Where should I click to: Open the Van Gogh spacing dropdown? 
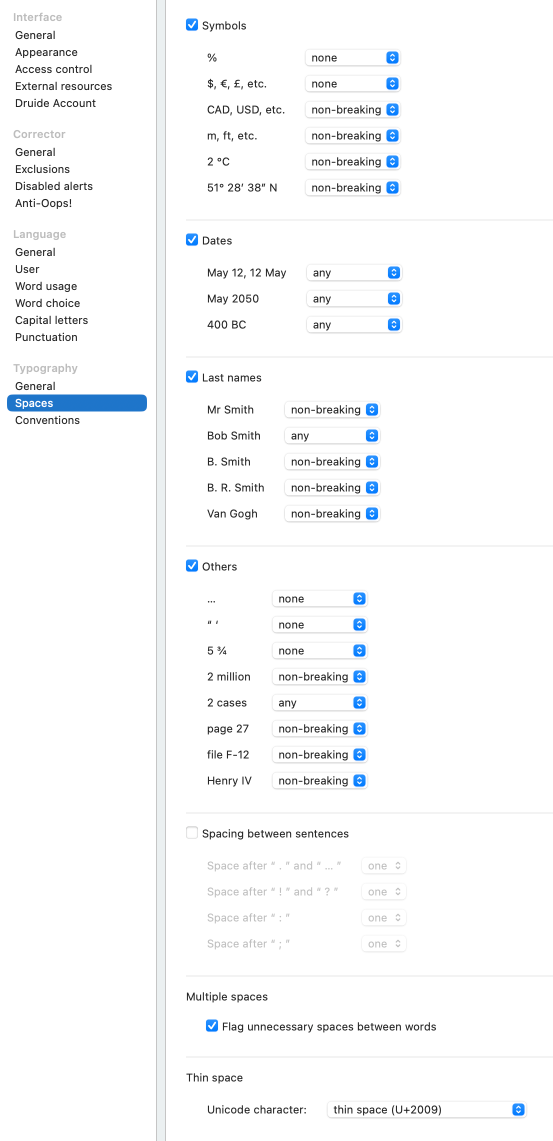(333, 514)
